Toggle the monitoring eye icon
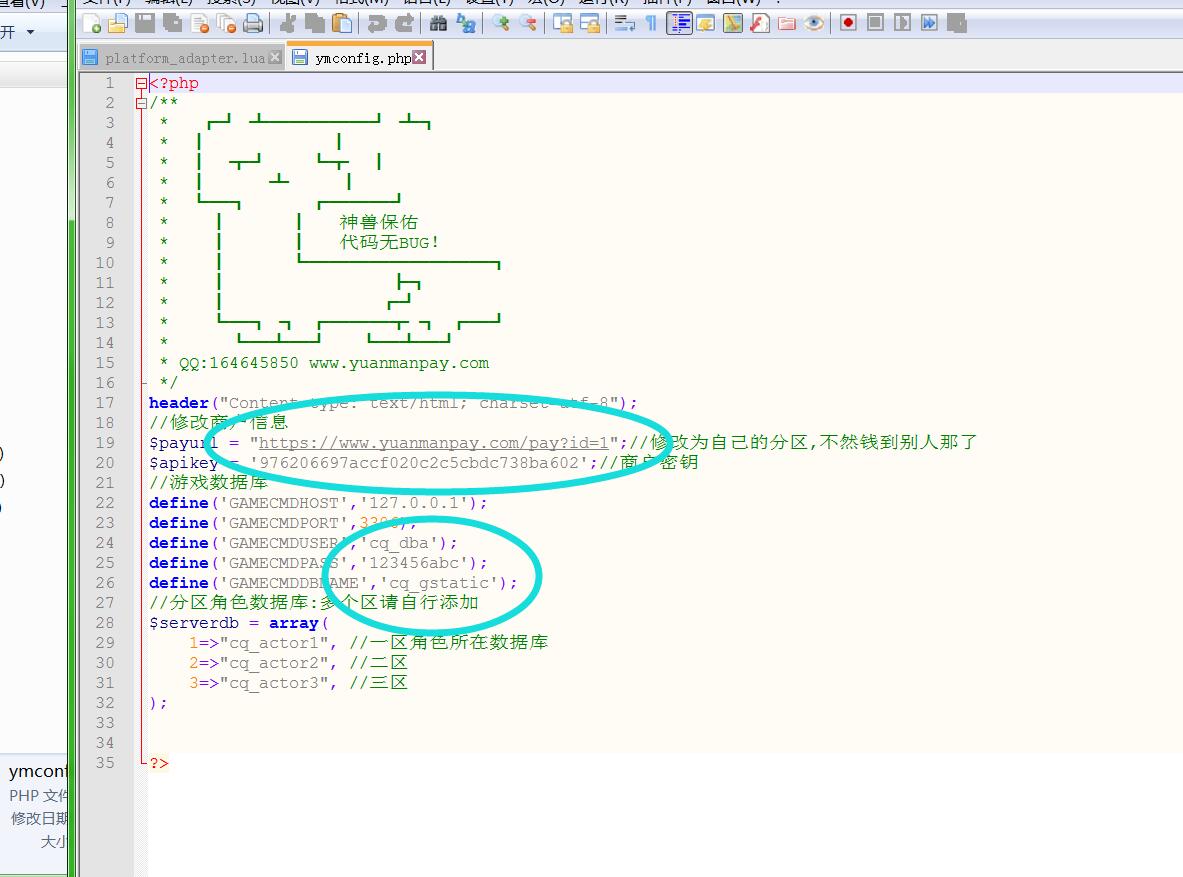Viewport: 1183px width, 877px height. (814, 23)
